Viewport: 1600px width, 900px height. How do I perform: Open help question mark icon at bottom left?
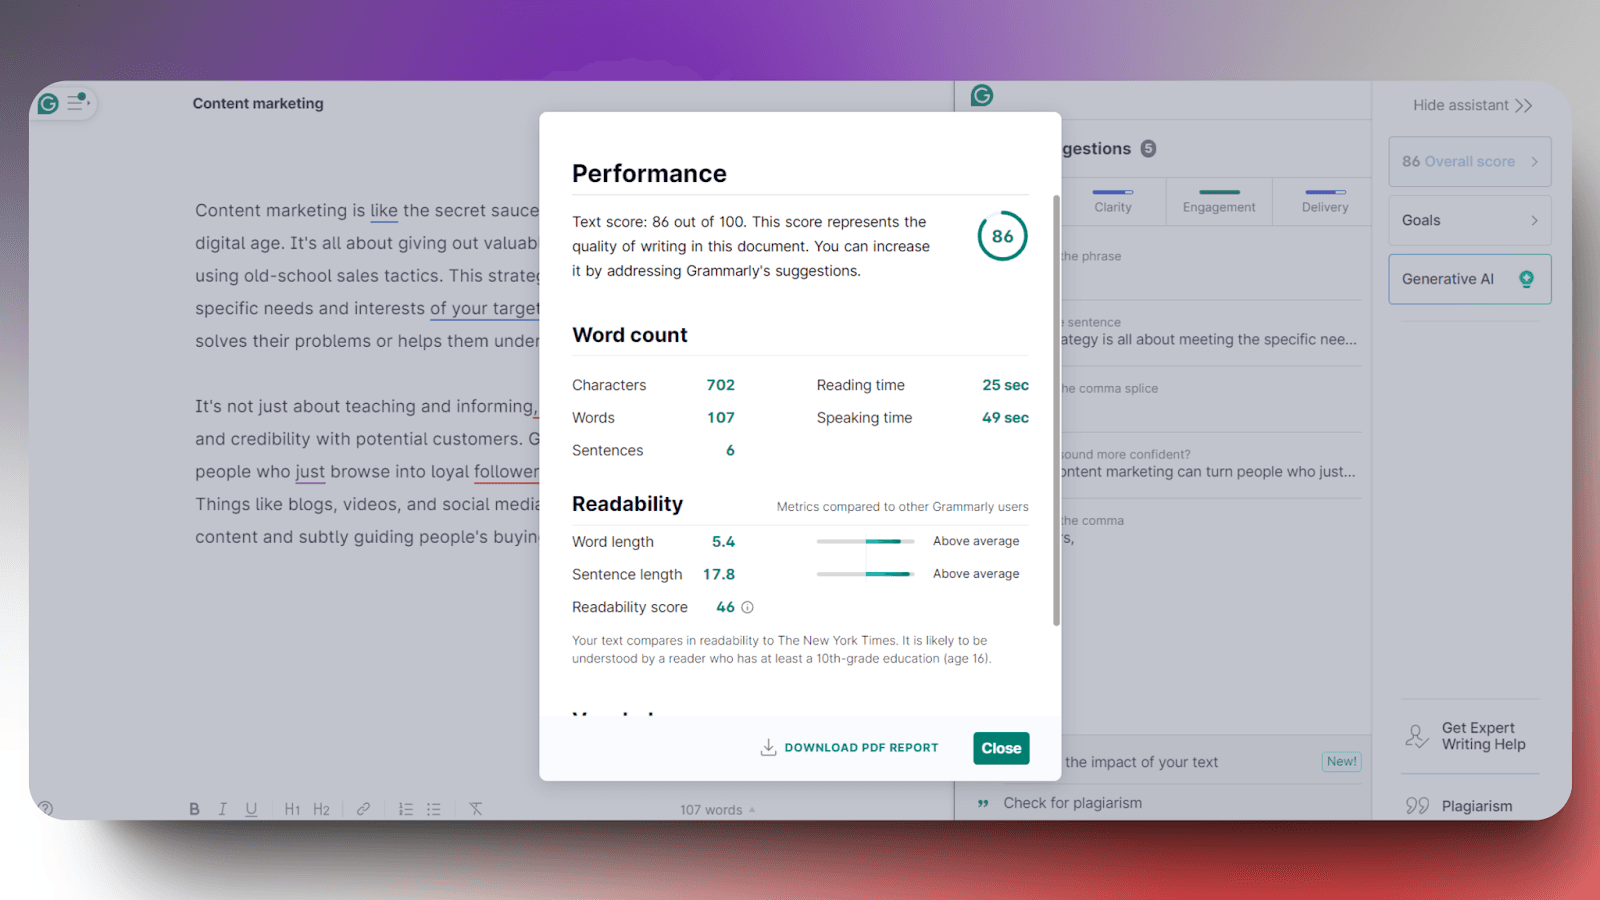pos(46,808)
